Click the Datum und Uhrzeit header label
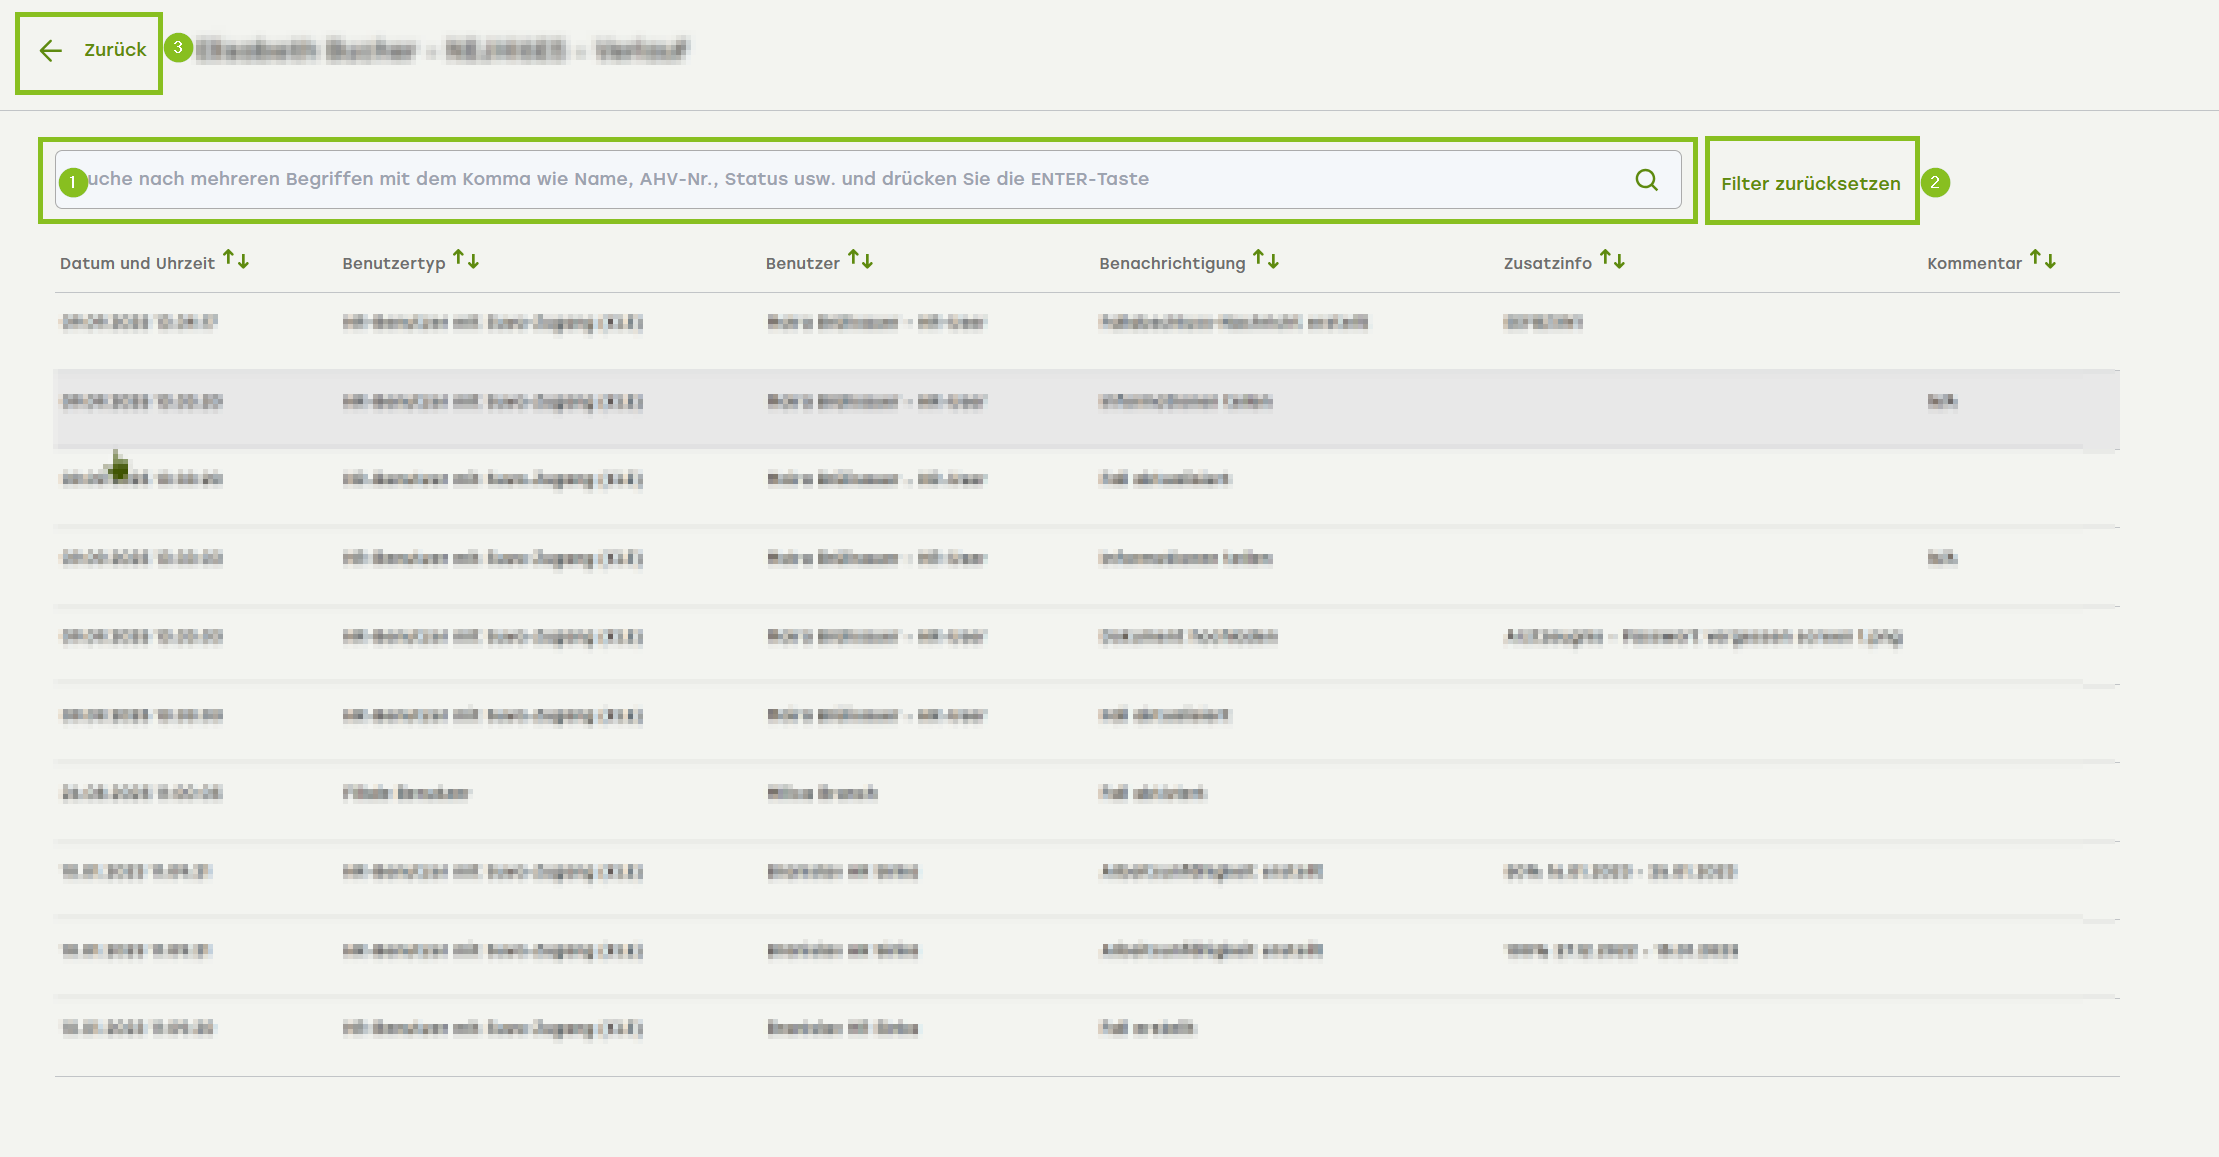This screenshot has width=2219, height=1157. tap(137, 263)
